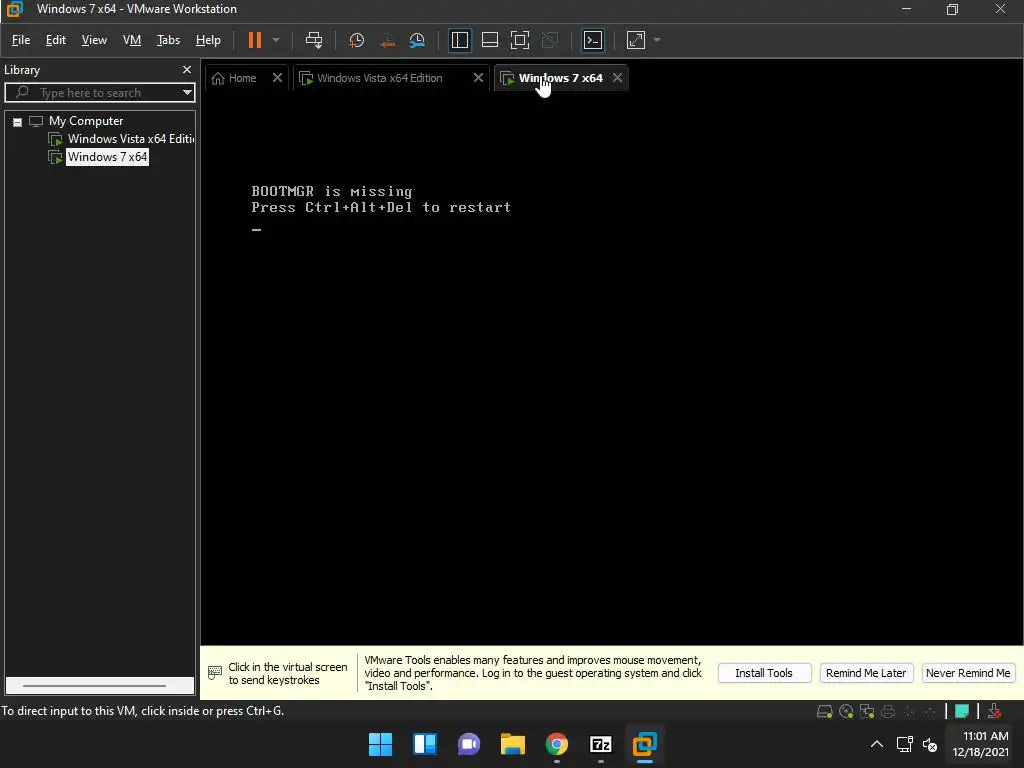
Task: Select Windows Vista x64 Edition in library tree
Action: tap(131, 139)
